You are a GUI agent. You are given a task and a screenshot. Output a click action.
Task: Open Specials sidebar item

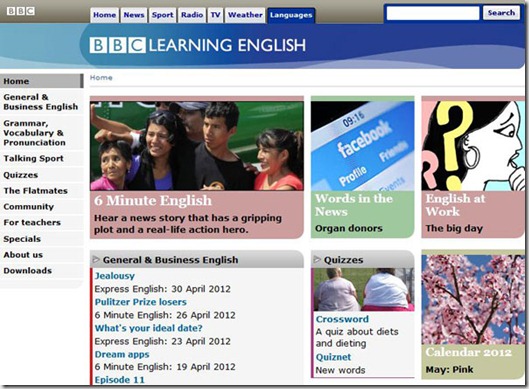(x=41, y=239)
